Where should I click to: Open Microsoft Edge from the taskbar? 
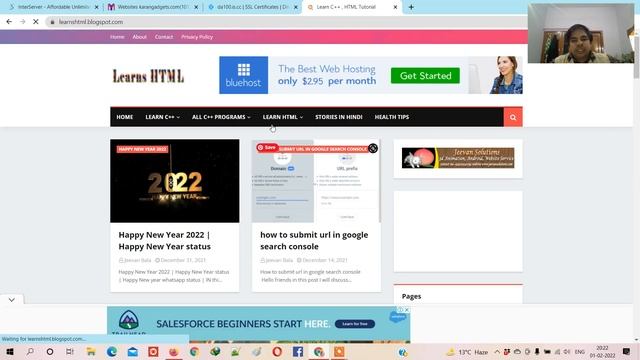(x=111, y=352)
